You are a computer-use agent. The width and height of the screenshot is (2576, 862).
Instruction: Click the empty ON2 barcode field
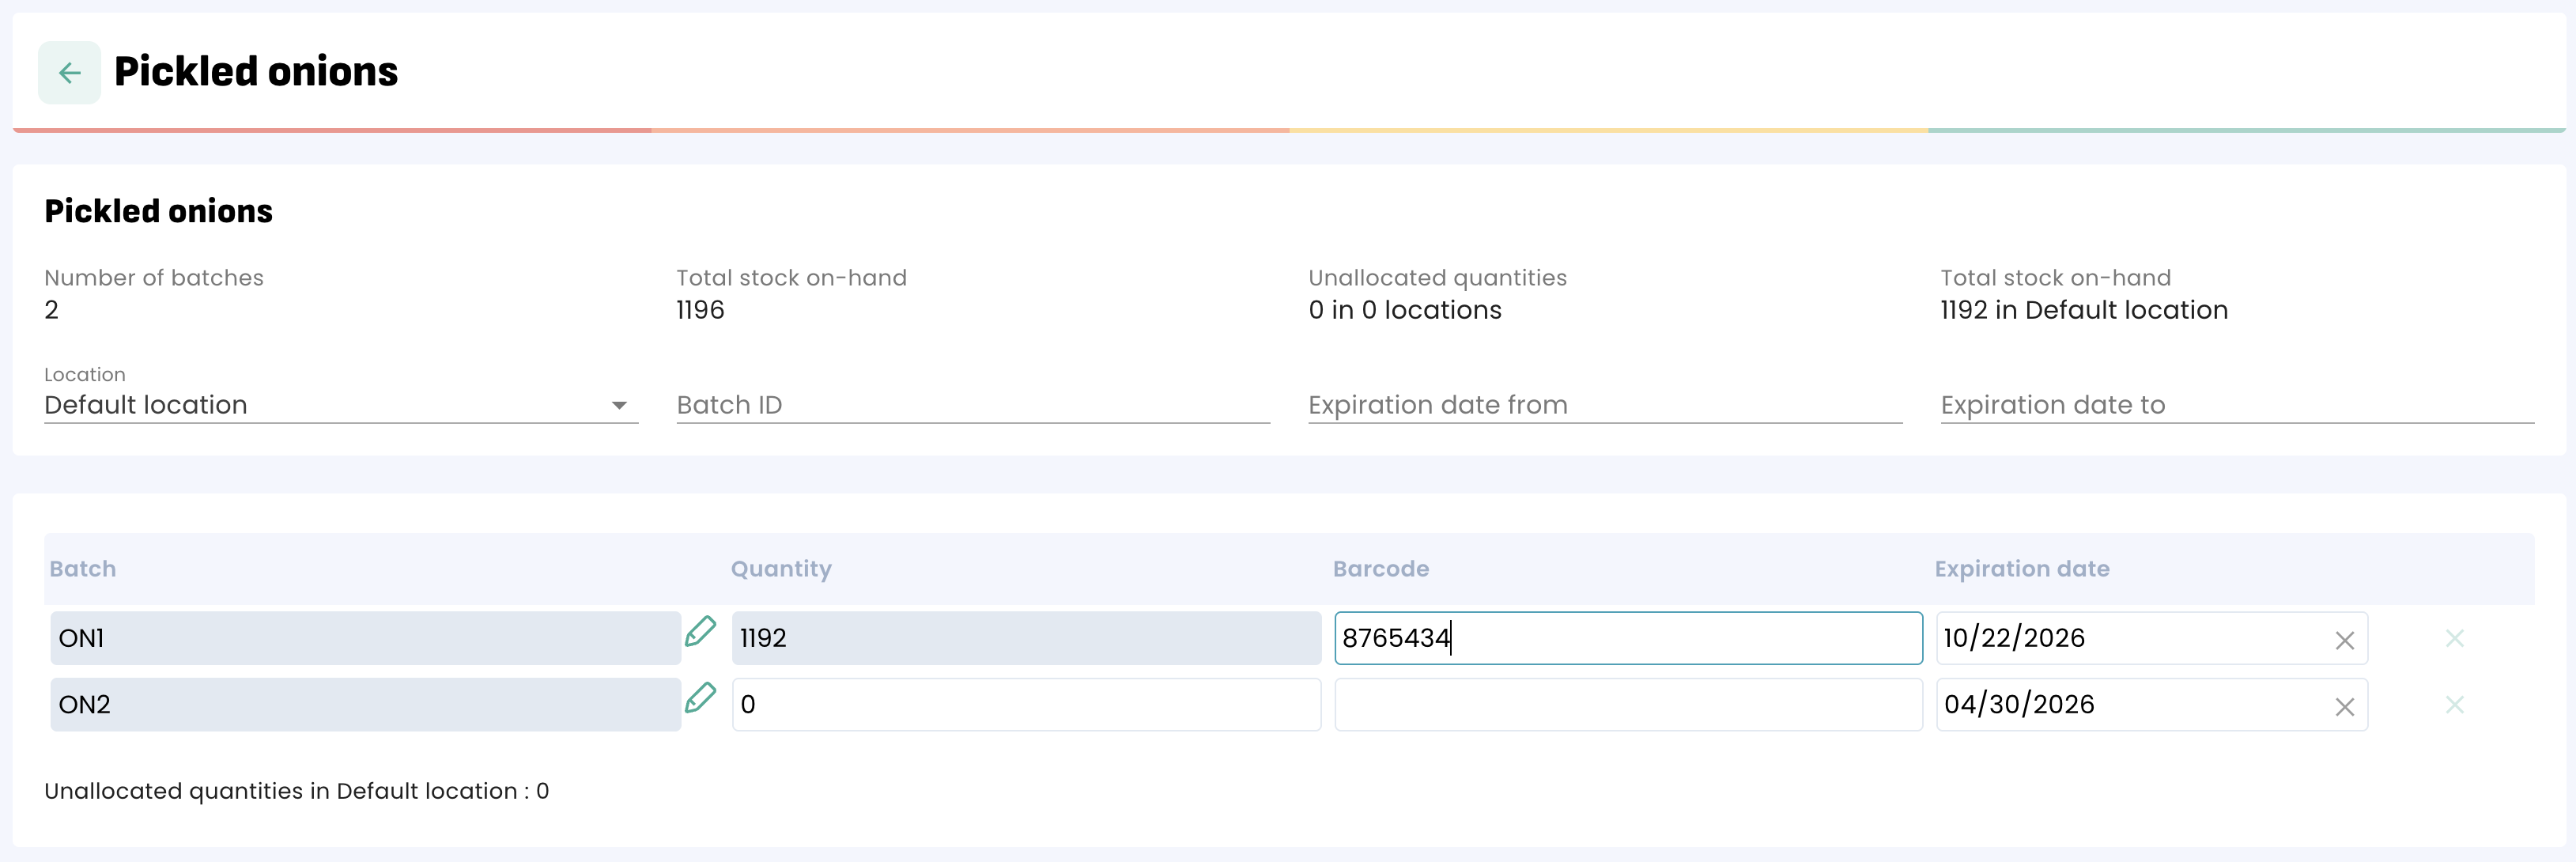pos(1628,705)
